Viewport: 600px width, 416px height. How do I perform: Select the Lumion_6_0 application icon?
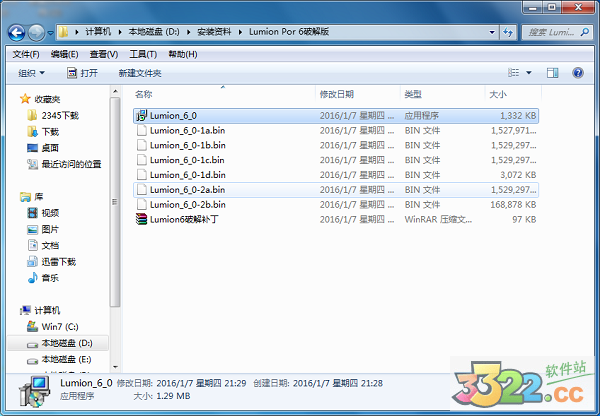142,116
